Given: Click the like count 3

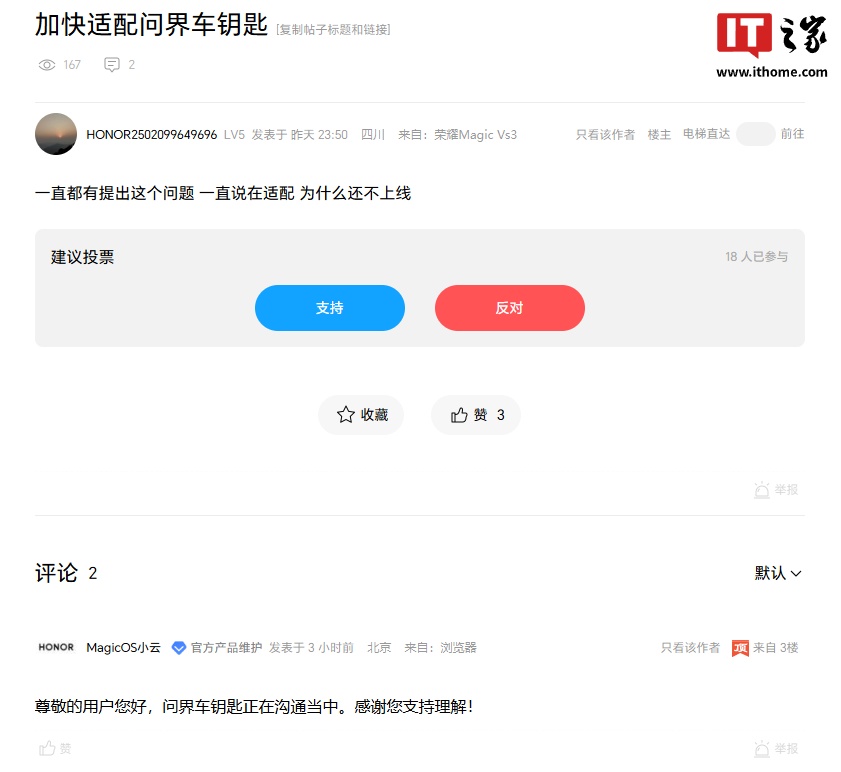Looking at the screenshot, I should (x=500, y=415).
